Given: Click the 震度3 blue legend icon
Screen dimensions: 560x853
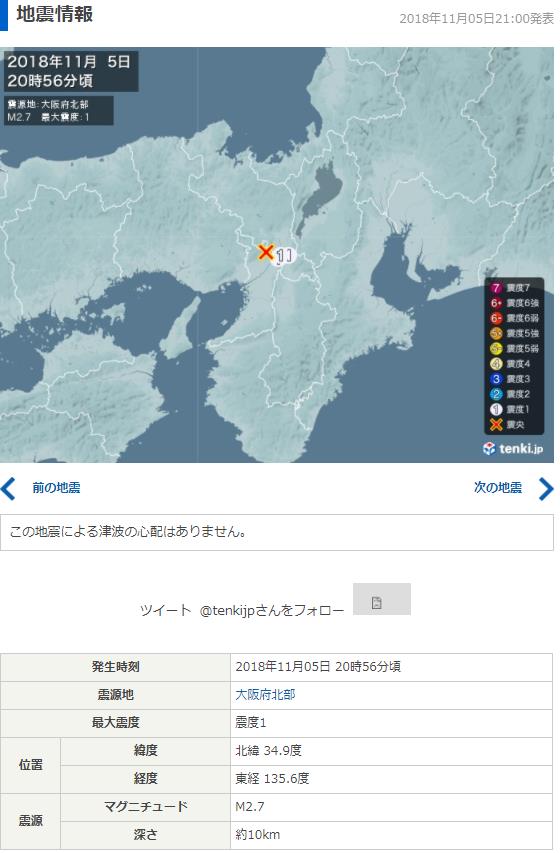Looking at the screenshot, I should pyautogui.click(x=496, y=379).
